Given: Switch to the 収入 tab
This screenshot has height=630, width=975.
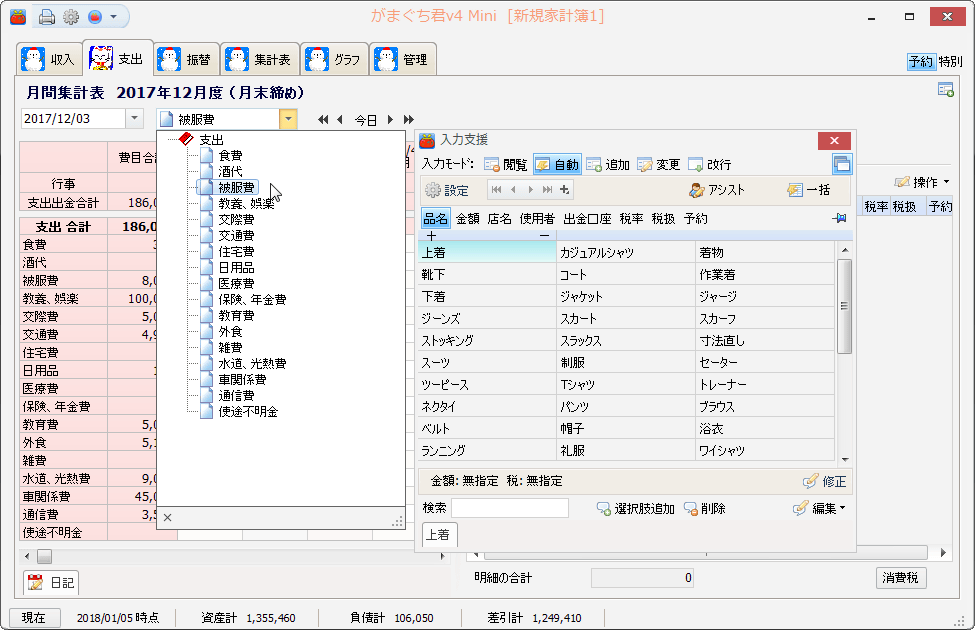Looking at the screenshot, I should point(50,59).
